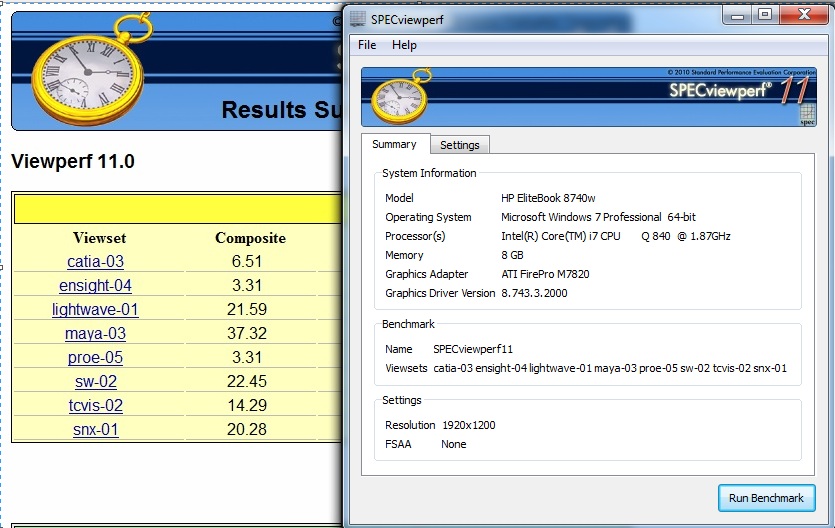Close the SPECviewperf window

(804, 15)
